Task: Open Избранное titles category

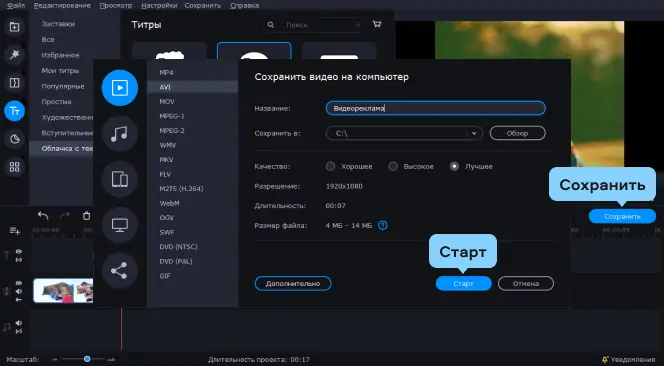Action: 60,55
